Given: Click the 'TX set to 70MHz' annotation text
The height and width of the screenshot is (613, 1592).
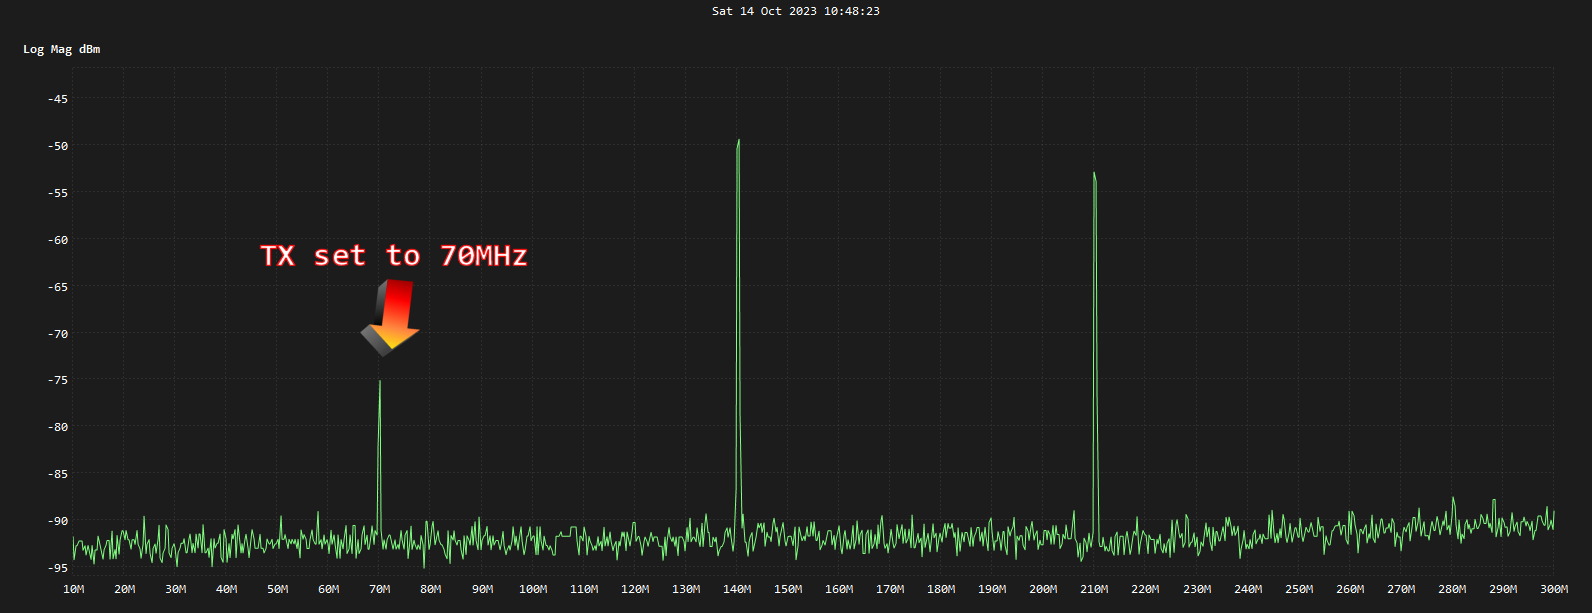Looking at the screenshot, I should tap(394, 256).
